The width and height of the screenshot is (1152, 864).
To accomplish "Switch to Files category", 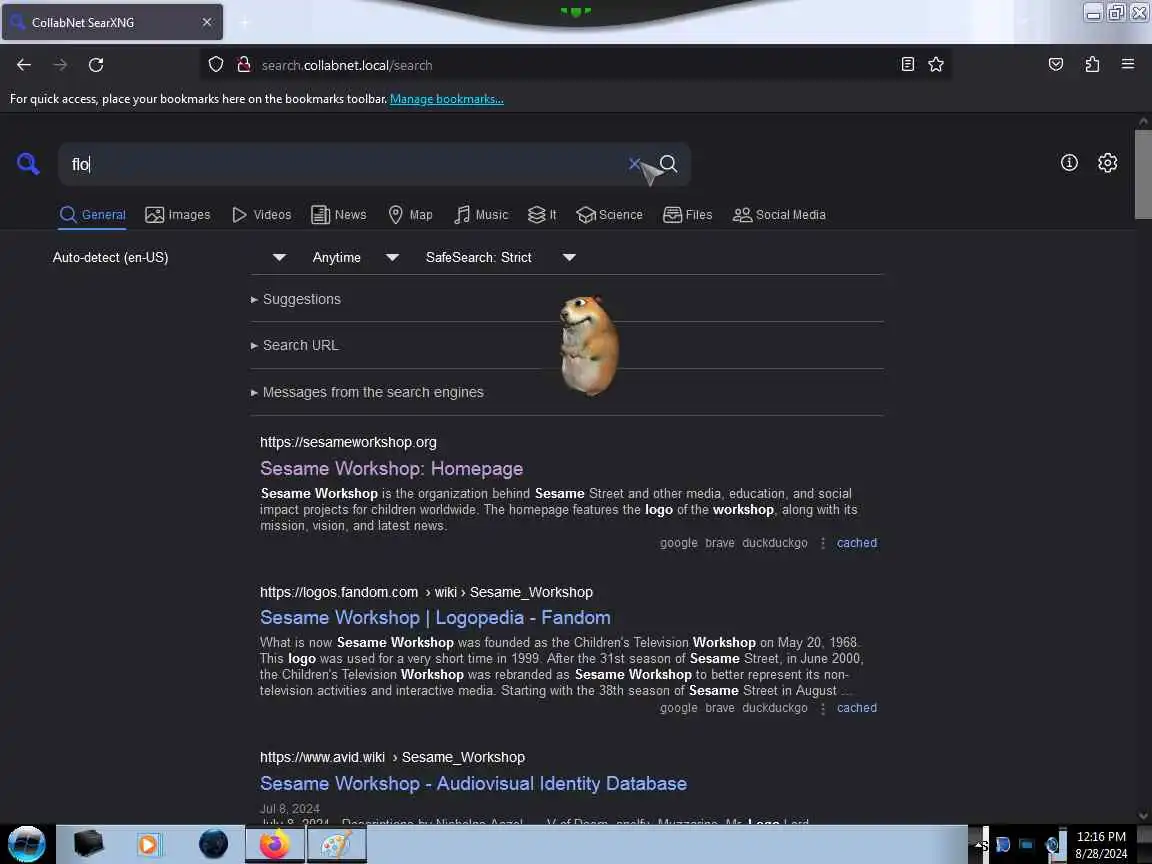I will tap(688, 215).
